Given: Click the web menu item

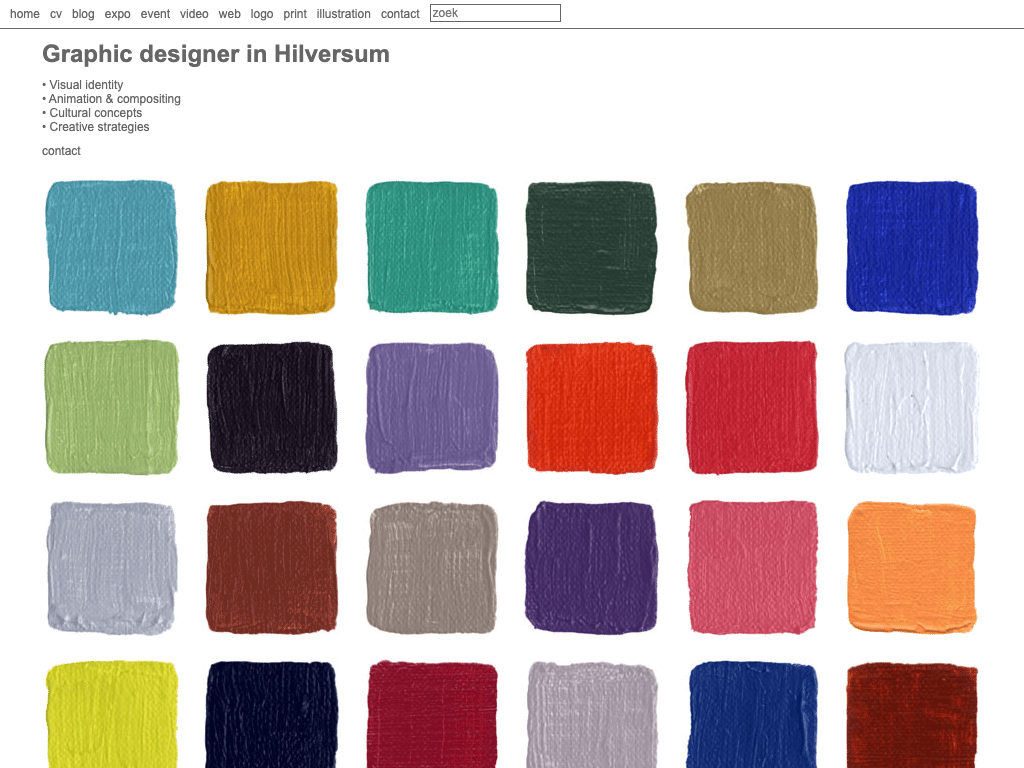Looking at the screenshot, I should (229, 14).
